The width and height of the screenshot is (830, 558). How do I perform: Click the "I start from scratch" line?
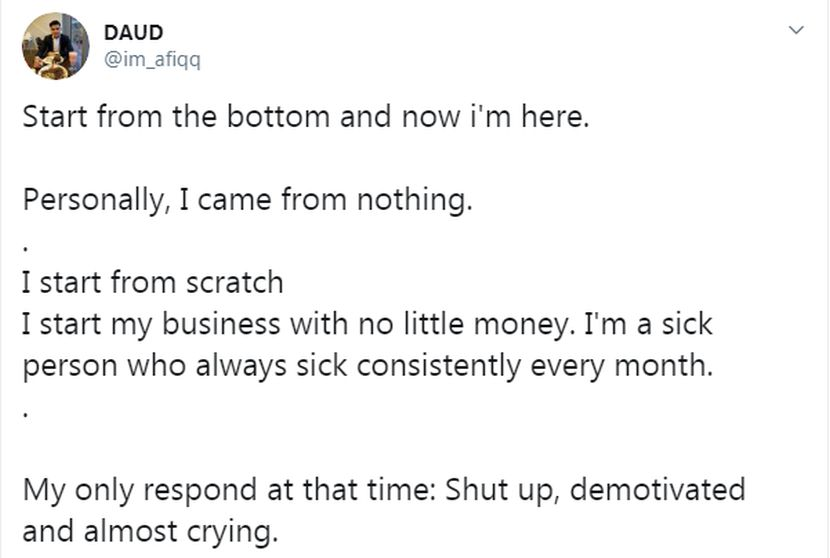coord(153,282)
